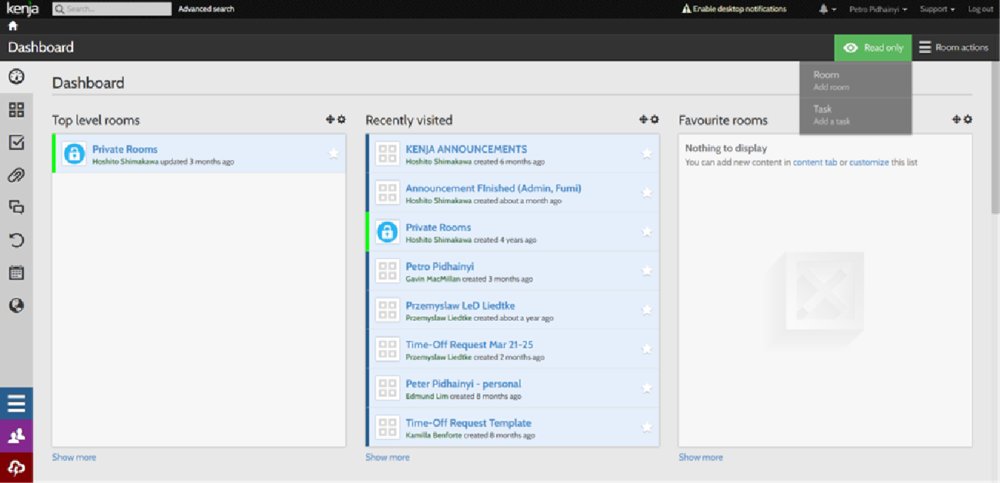This screenshot has width=1000, height=483.
Task: Click the move handle on Recently visited
Action: [643, 119]
